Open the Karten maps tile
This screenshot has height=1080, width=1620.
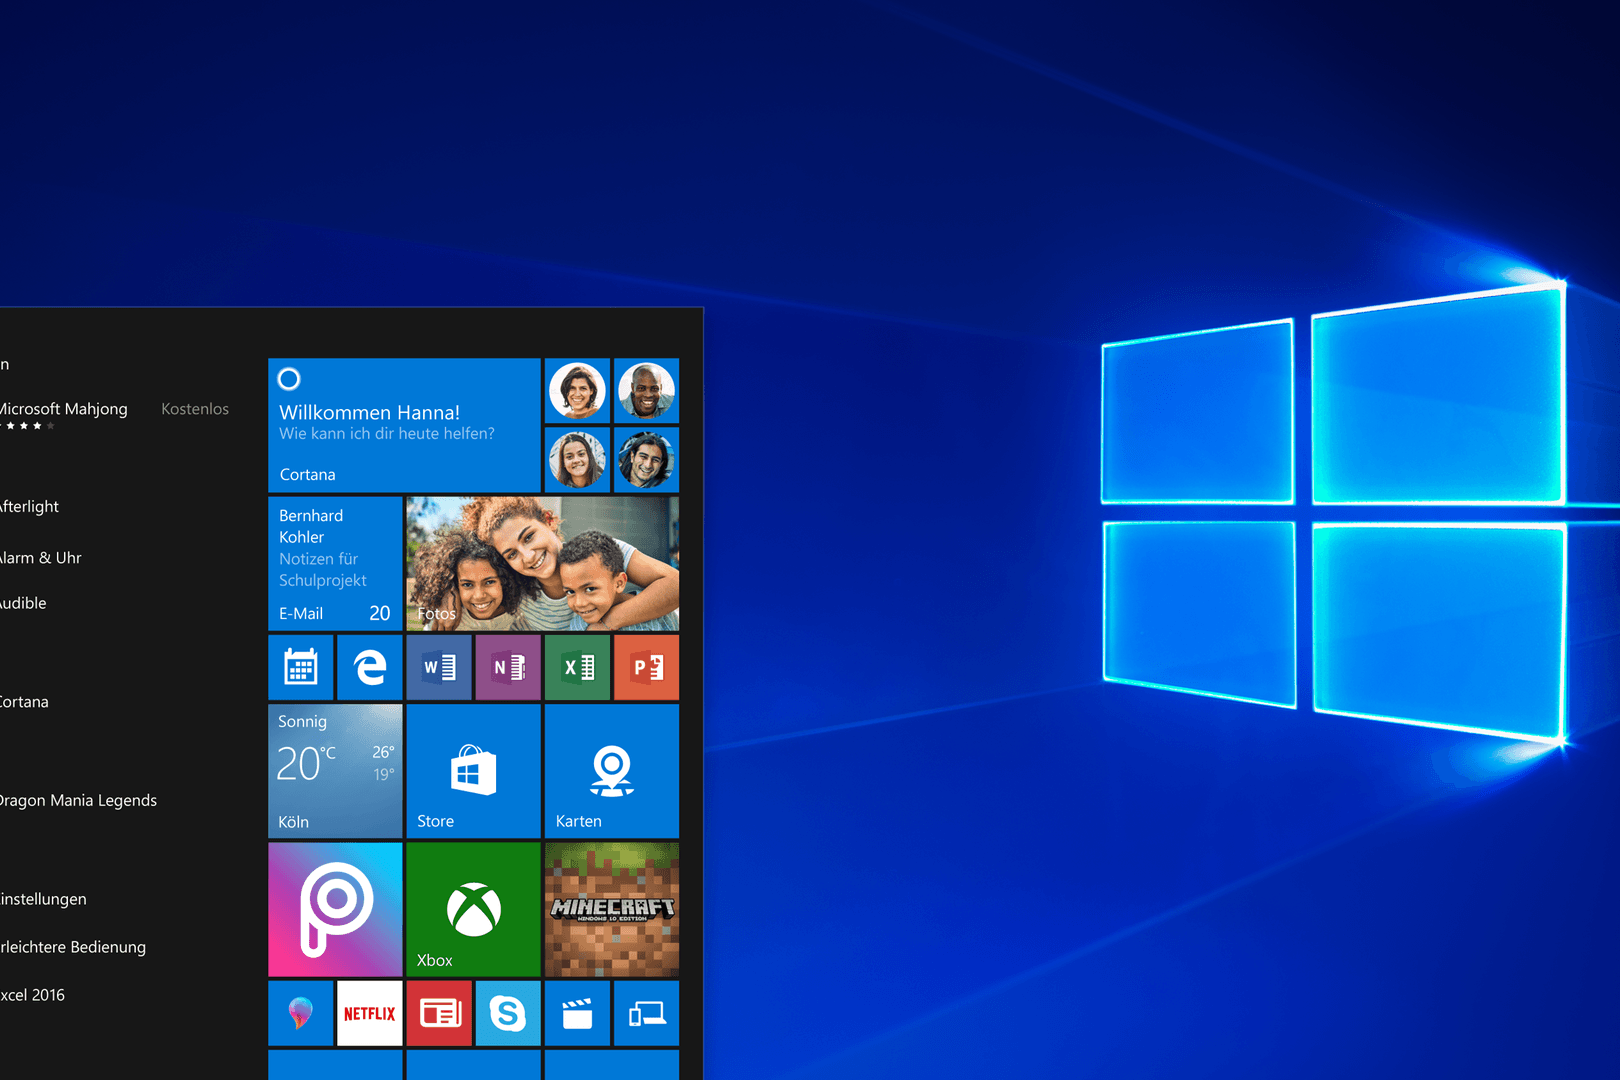click(x=611, y=771)
